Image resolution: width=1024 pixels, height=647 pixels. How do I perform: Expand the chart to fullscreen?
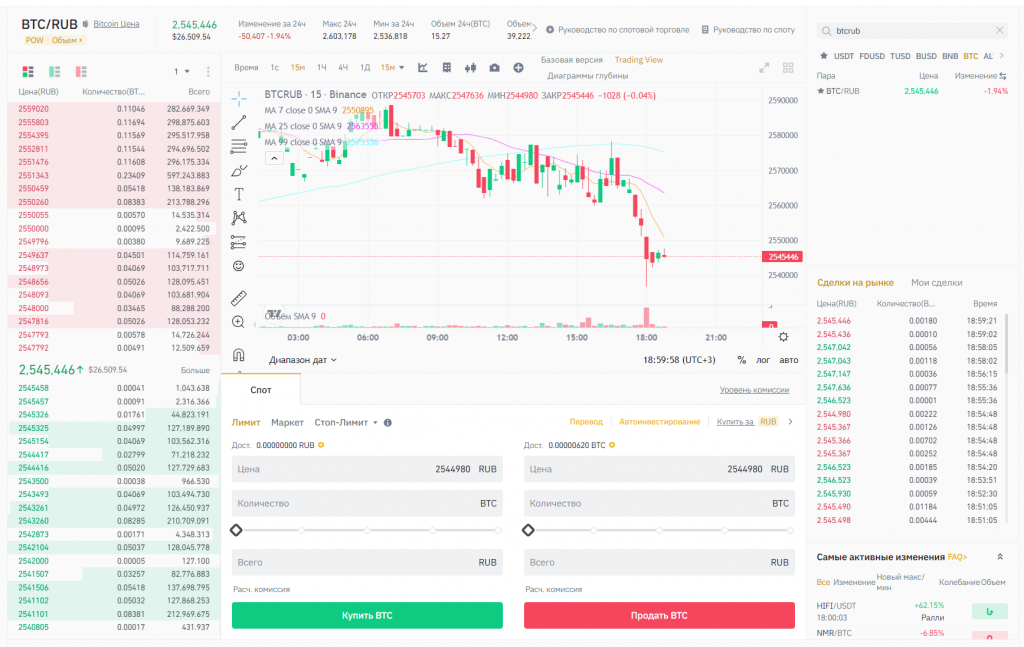[x=764, y=68]
